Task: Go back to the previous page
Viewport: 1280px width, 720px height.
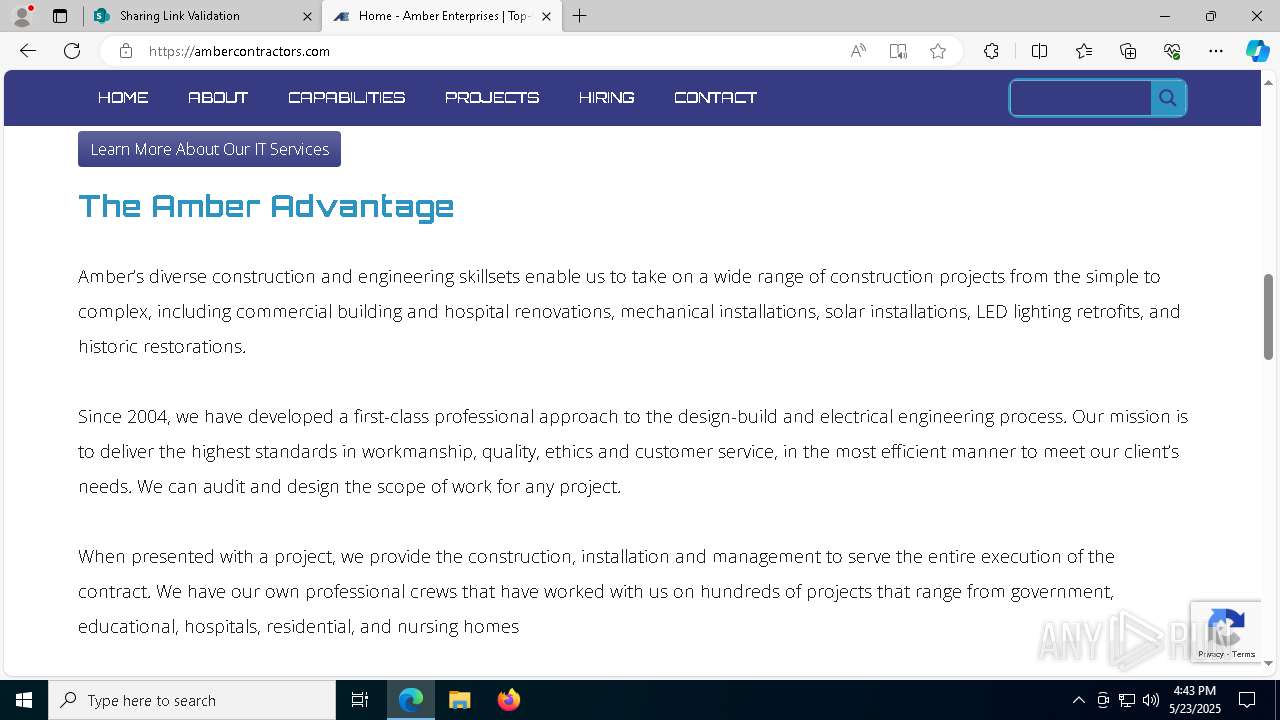Action: click(x=28, y=51)
